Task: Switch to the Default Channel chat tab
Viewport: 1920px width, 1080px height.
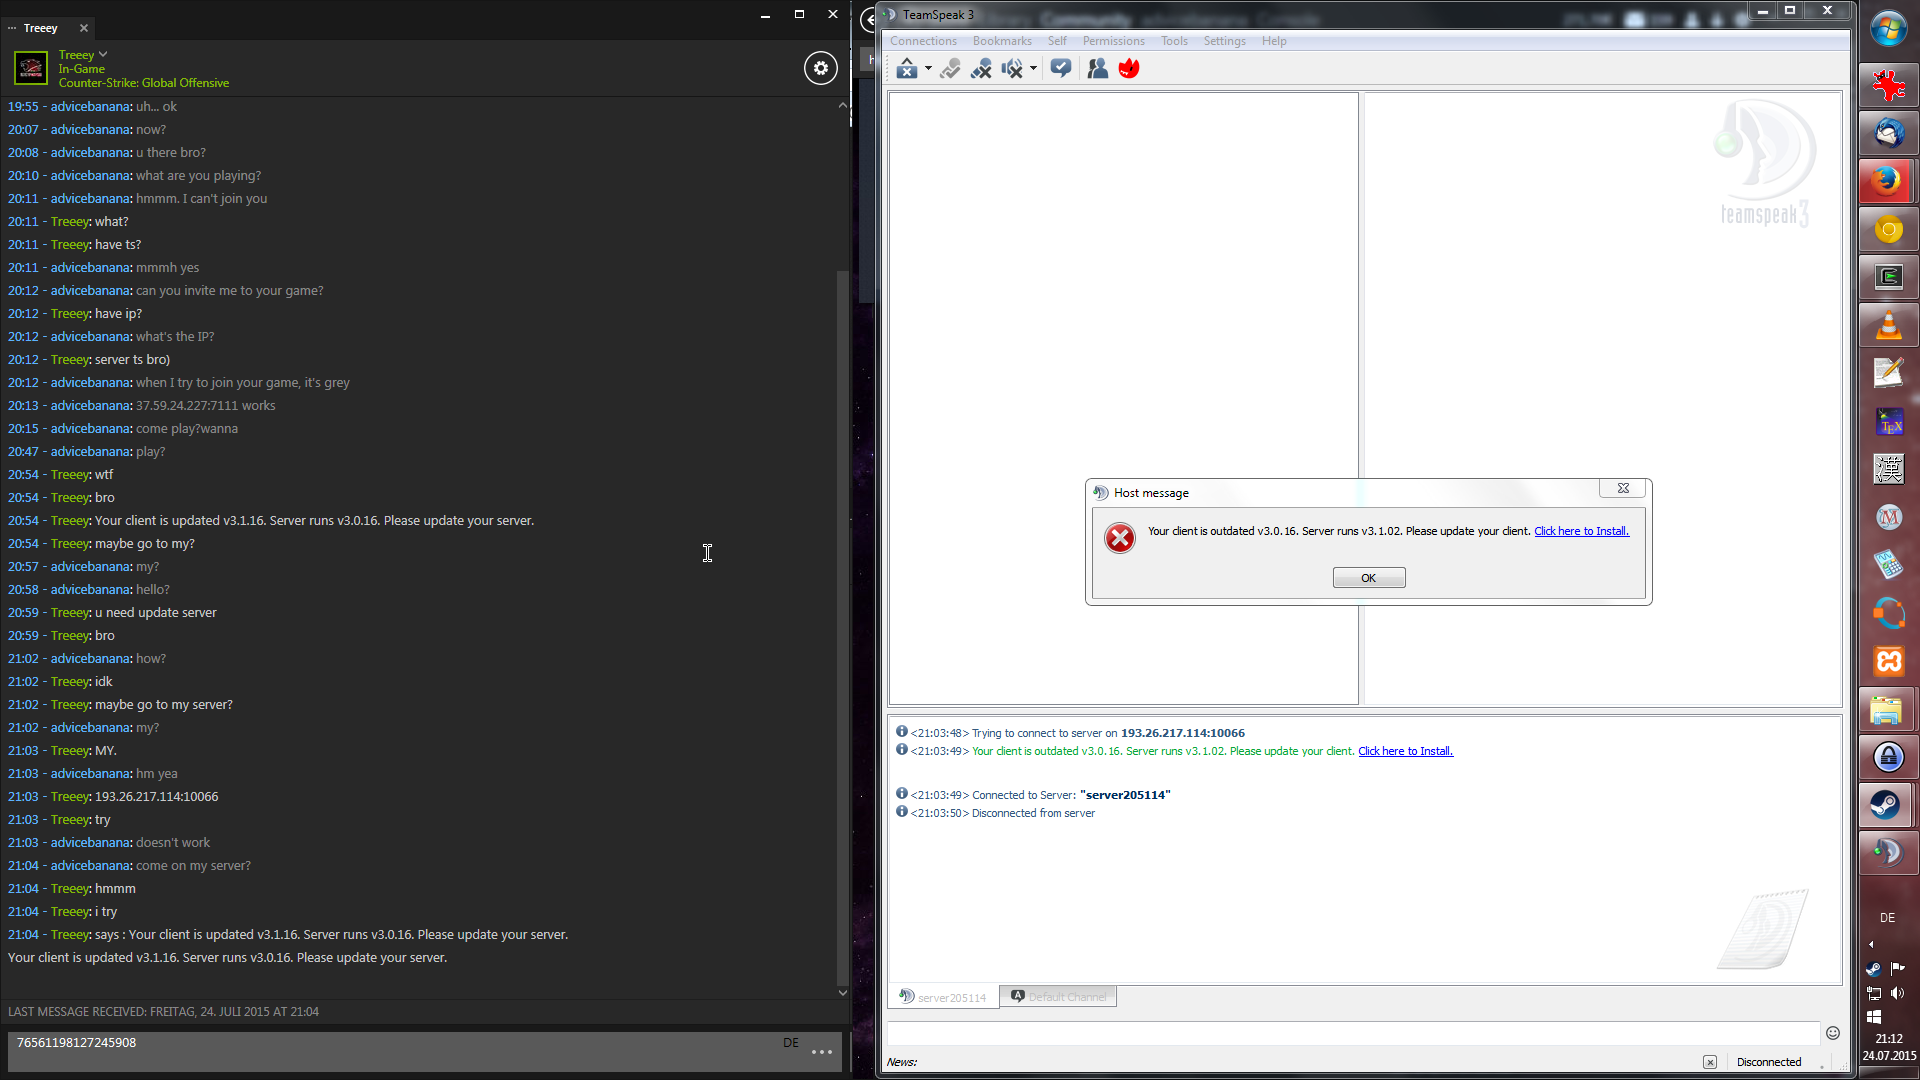Action: click(x=1058, y=996)
